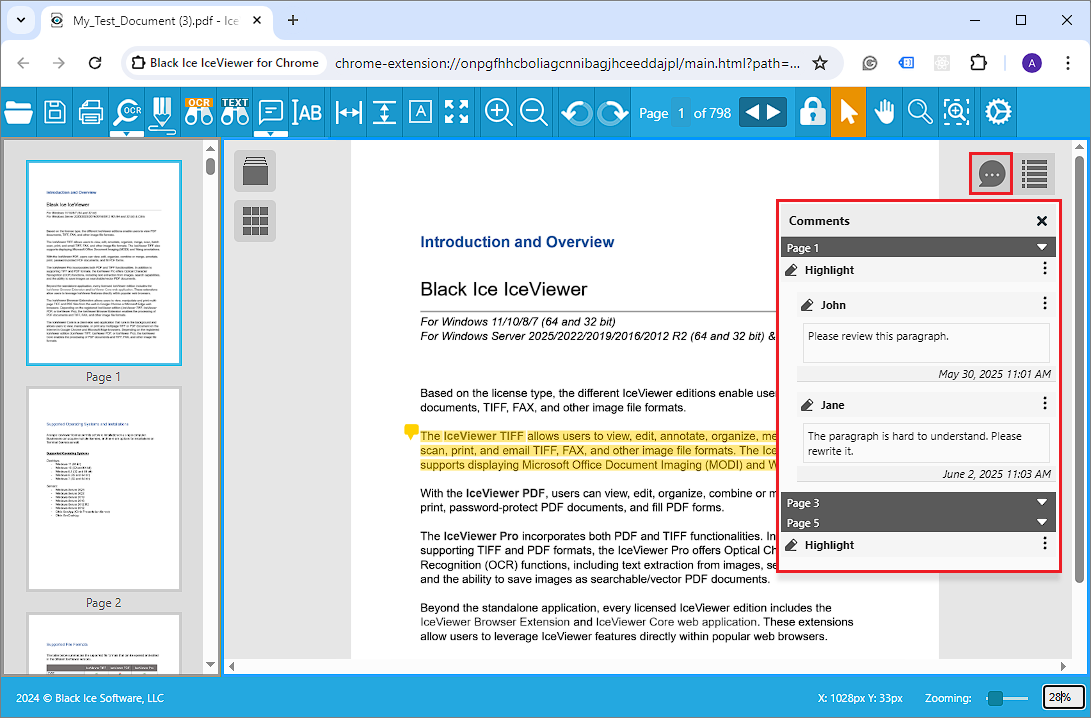Open the dropdown under the comment tool

271,132
